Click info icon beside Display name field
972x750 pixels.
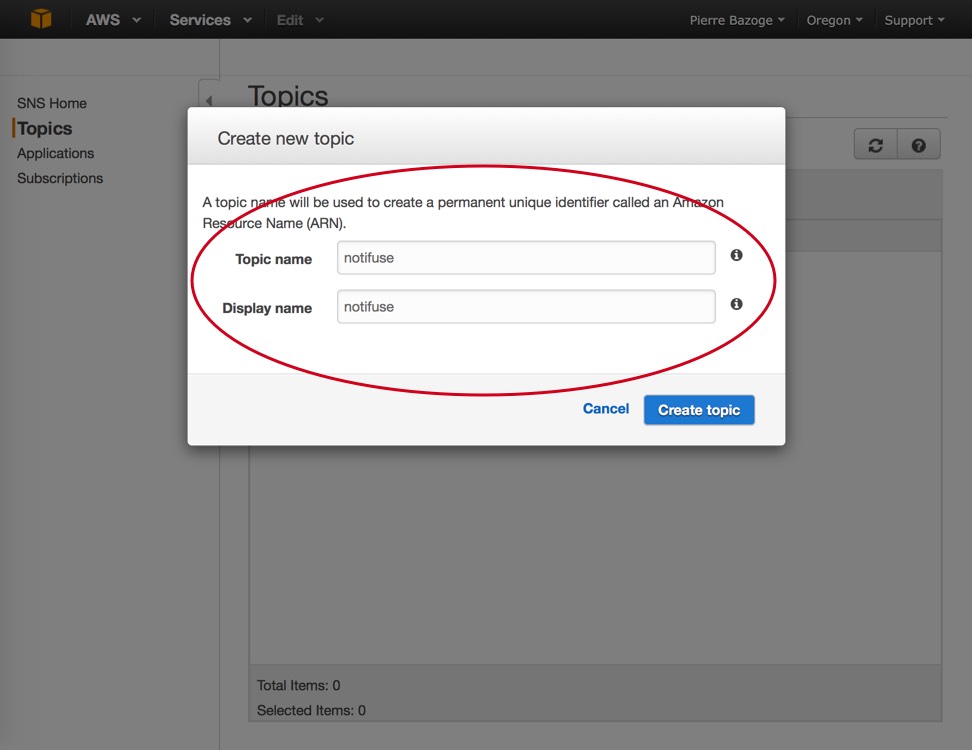point(736,304)
